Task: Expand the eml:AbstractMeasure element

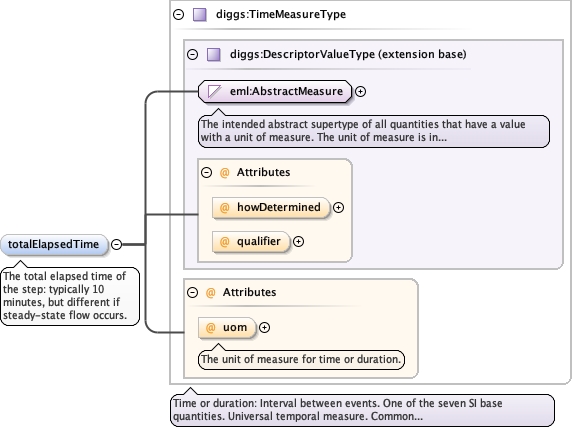Action: 360,92
